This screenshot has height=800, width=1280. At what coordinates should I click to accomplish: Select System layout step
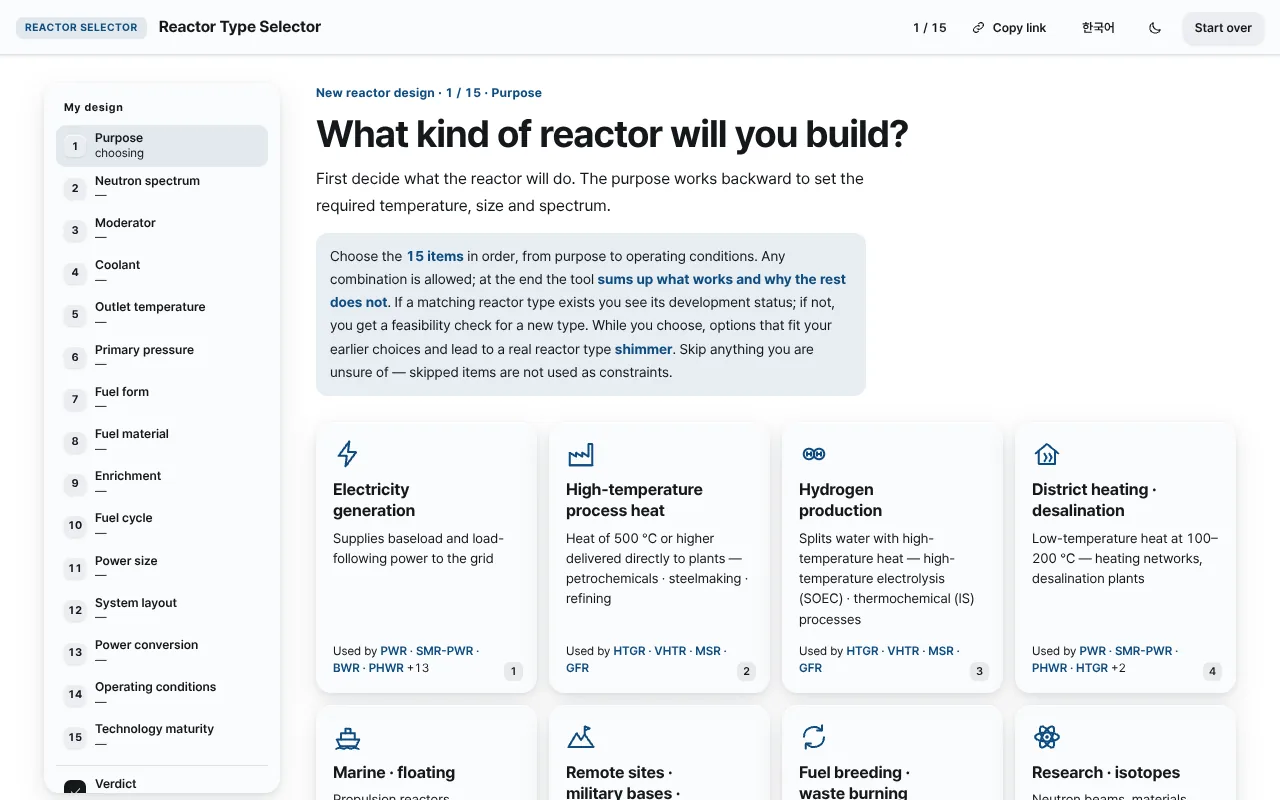(x=162, y=610)
